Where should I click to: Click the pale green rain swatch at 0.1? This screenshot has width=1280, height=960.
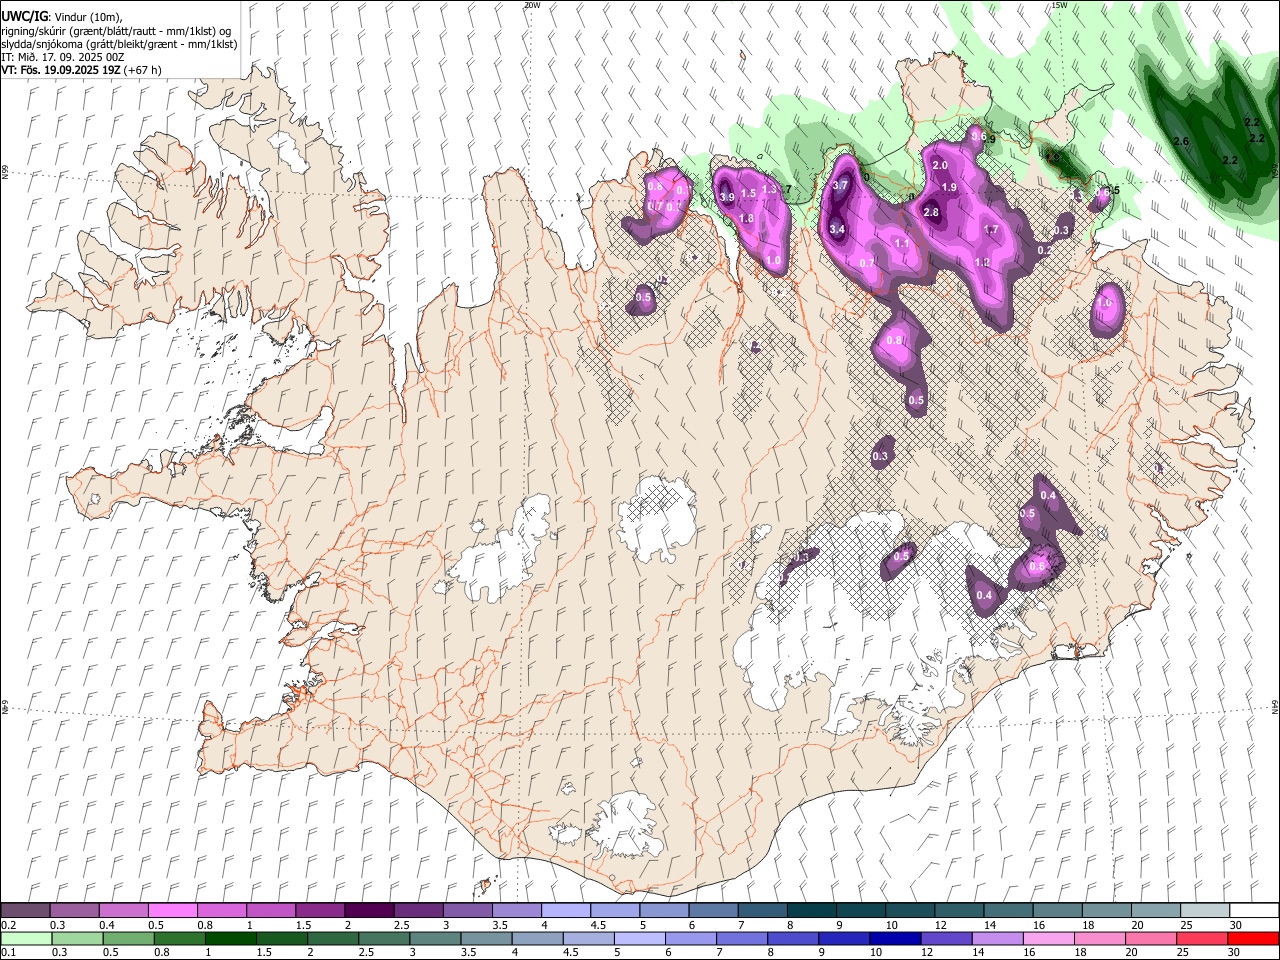pos(26,939)
